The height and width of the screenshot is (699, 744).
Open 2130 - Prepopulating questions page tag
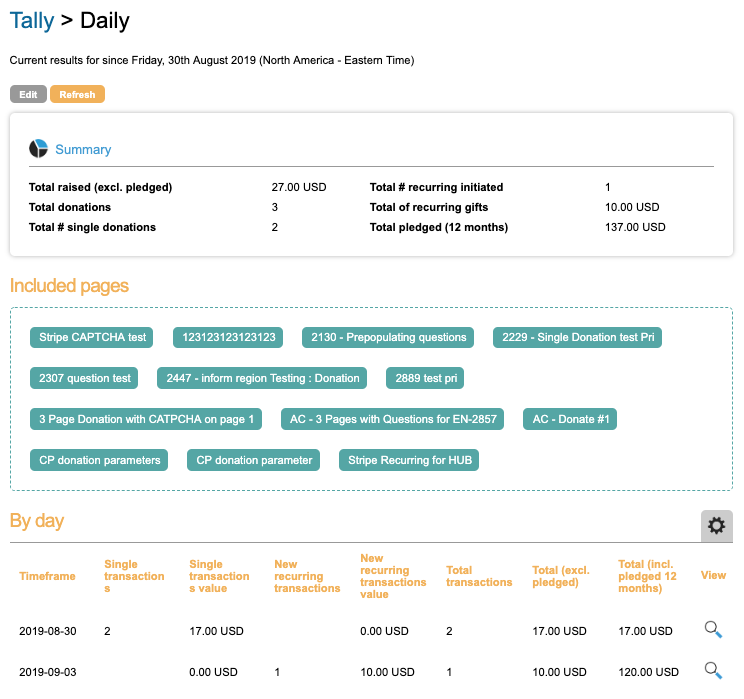(388, 337)
